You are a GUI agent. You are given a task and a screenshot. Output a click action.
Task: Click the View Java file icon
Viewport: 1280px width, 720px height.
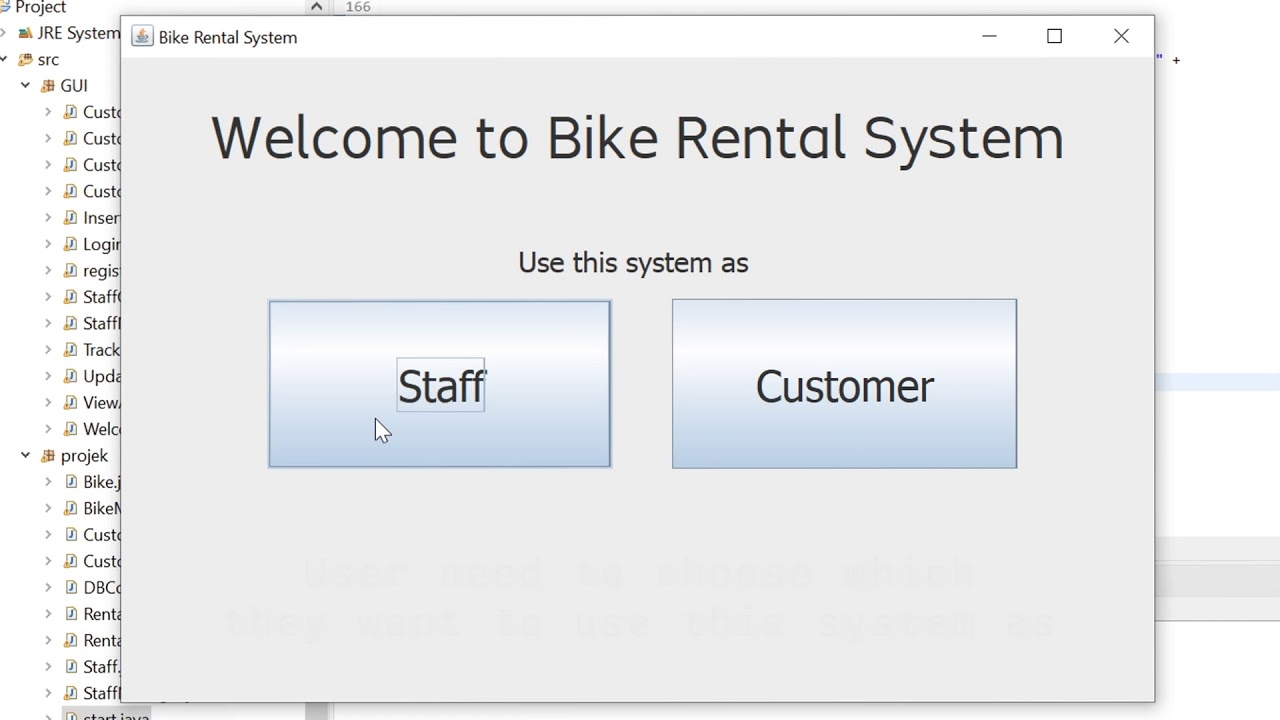point(70,402)
